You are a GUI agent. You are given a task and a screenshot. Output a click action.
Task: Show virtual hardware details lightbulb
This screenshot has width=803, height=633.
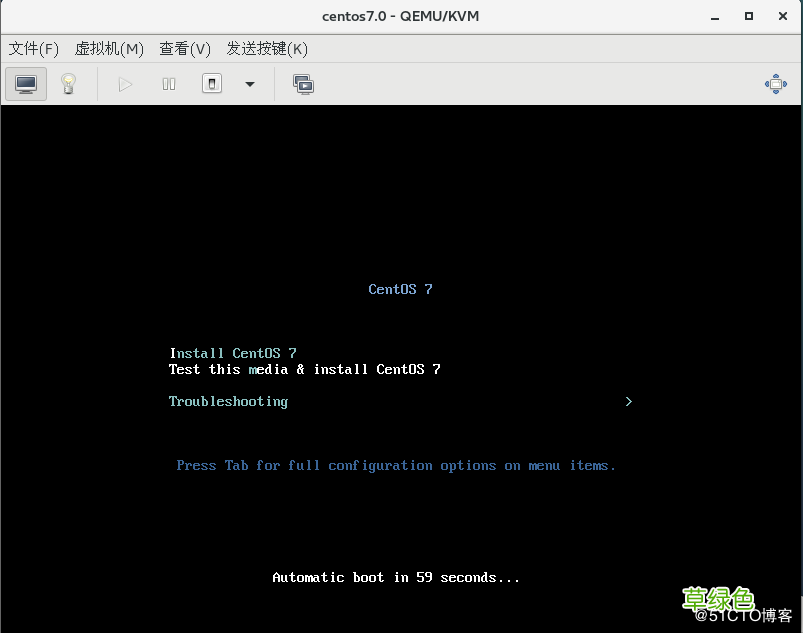pos(69,84)
